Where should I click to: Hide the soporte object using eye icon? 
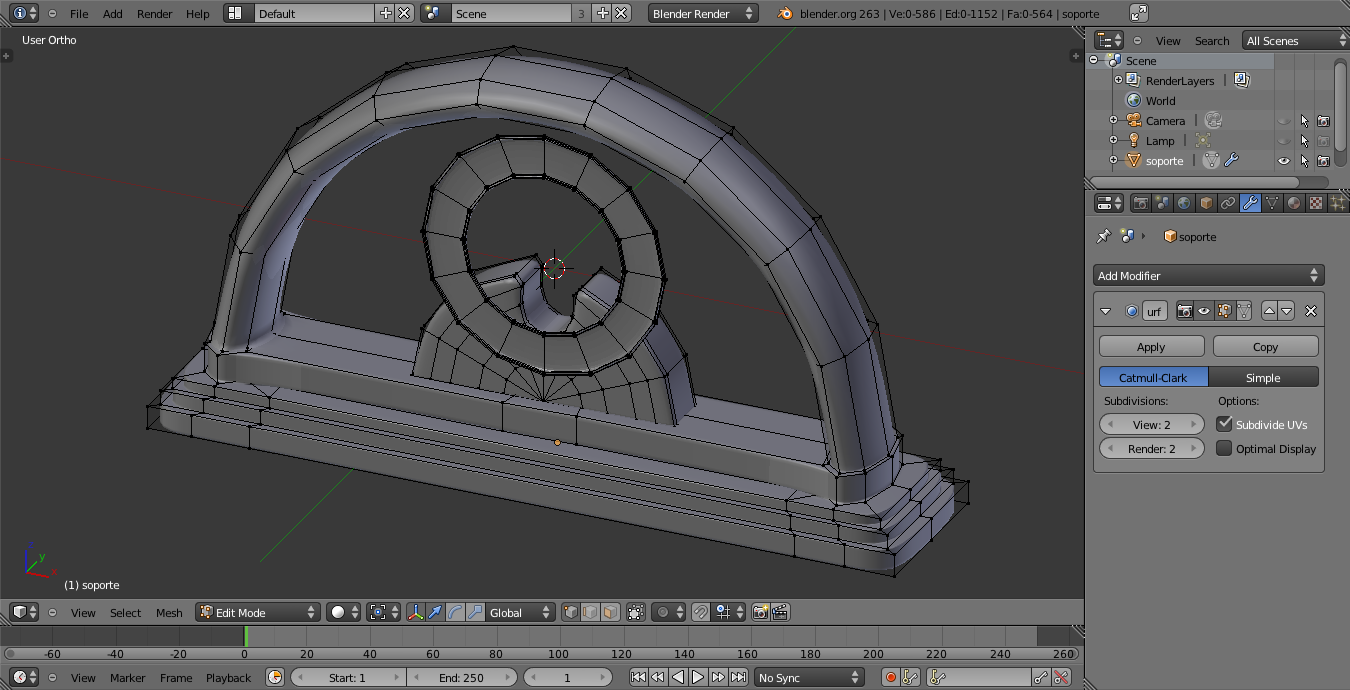coord(1284,160)
